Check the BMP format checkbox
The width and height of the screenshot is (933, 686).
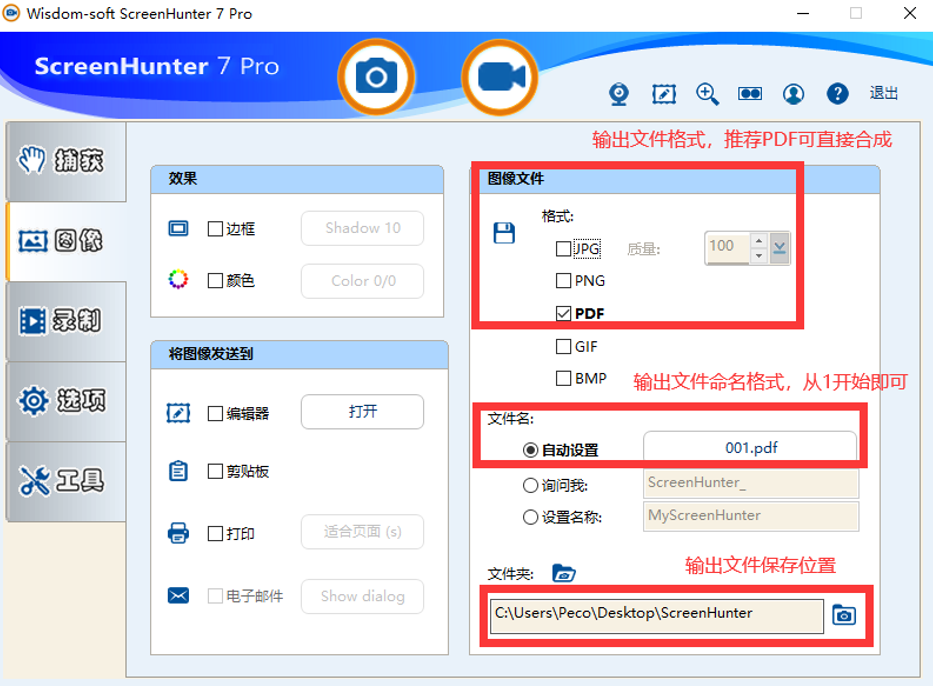click(x=563, y=378)
